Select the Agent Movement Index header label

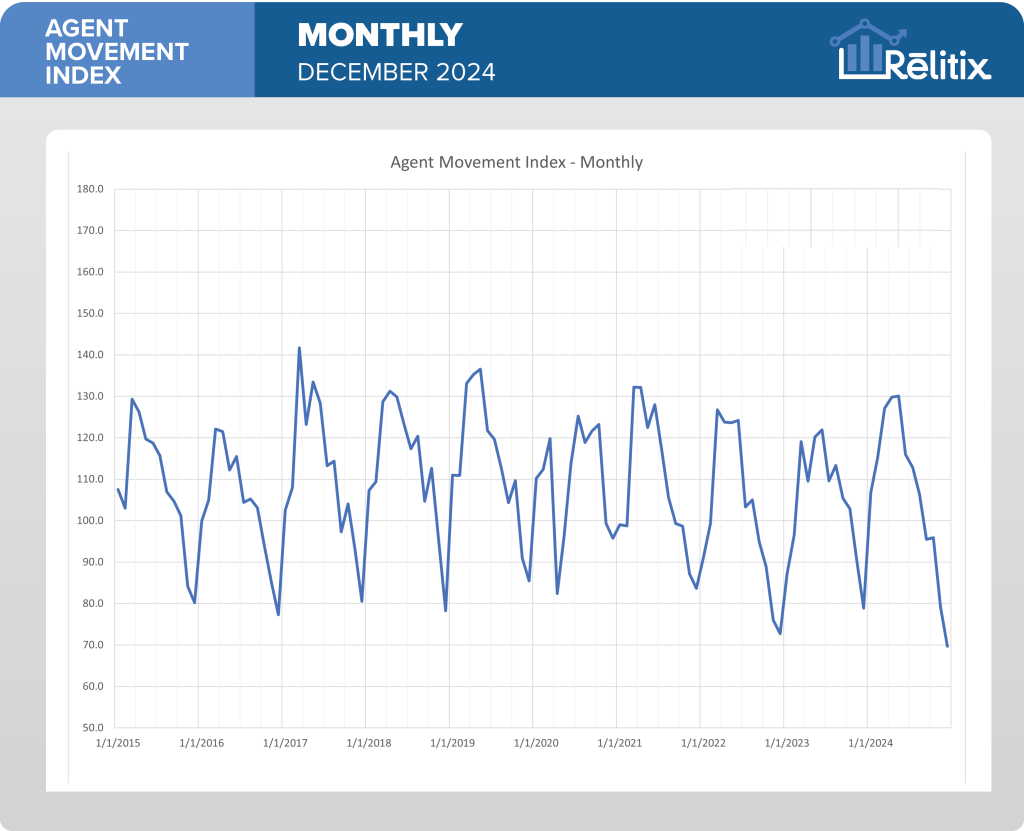(x=117, y=50)
